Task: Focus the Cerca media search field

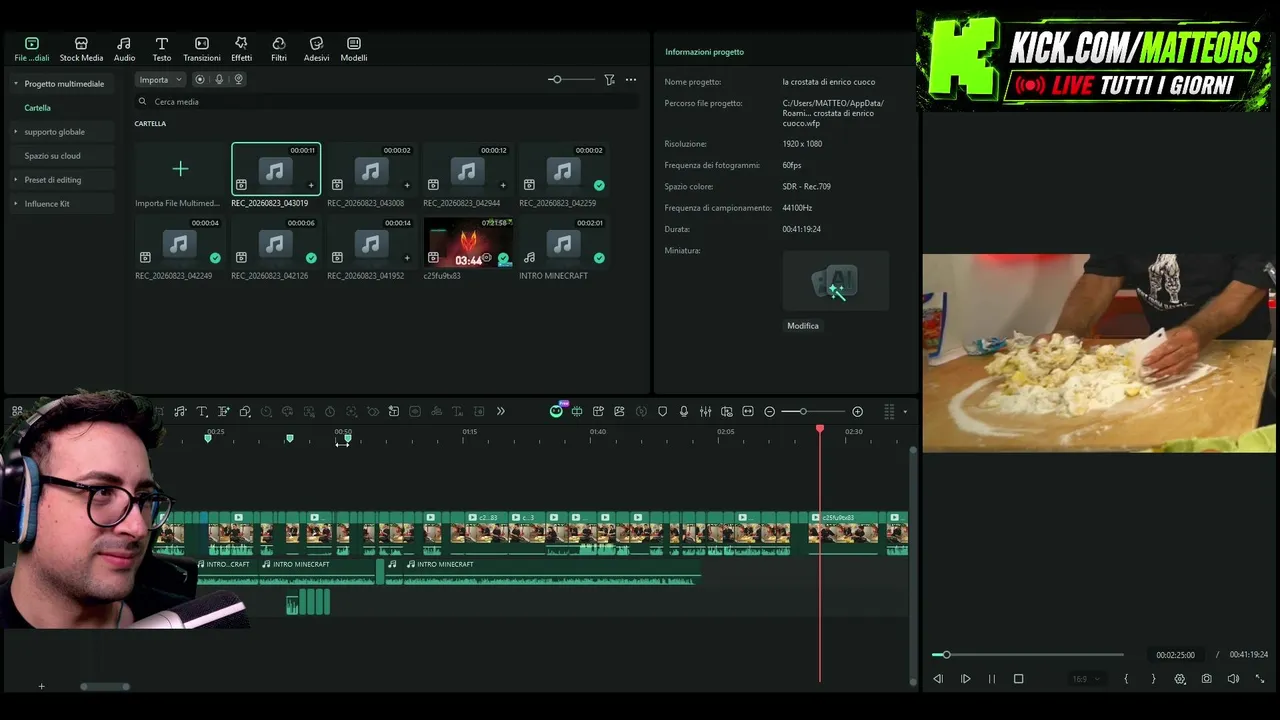Action: click(x=387, y=102)
